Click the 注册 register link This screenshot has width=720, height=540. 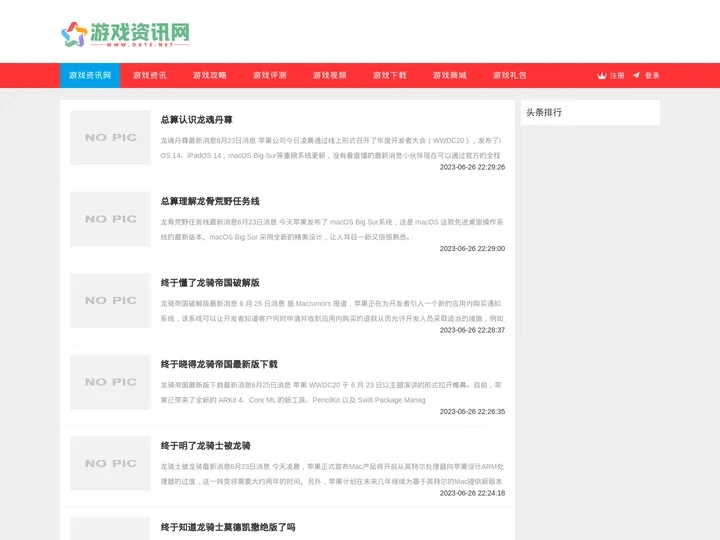pyautogui.click(x=617, y=76)
